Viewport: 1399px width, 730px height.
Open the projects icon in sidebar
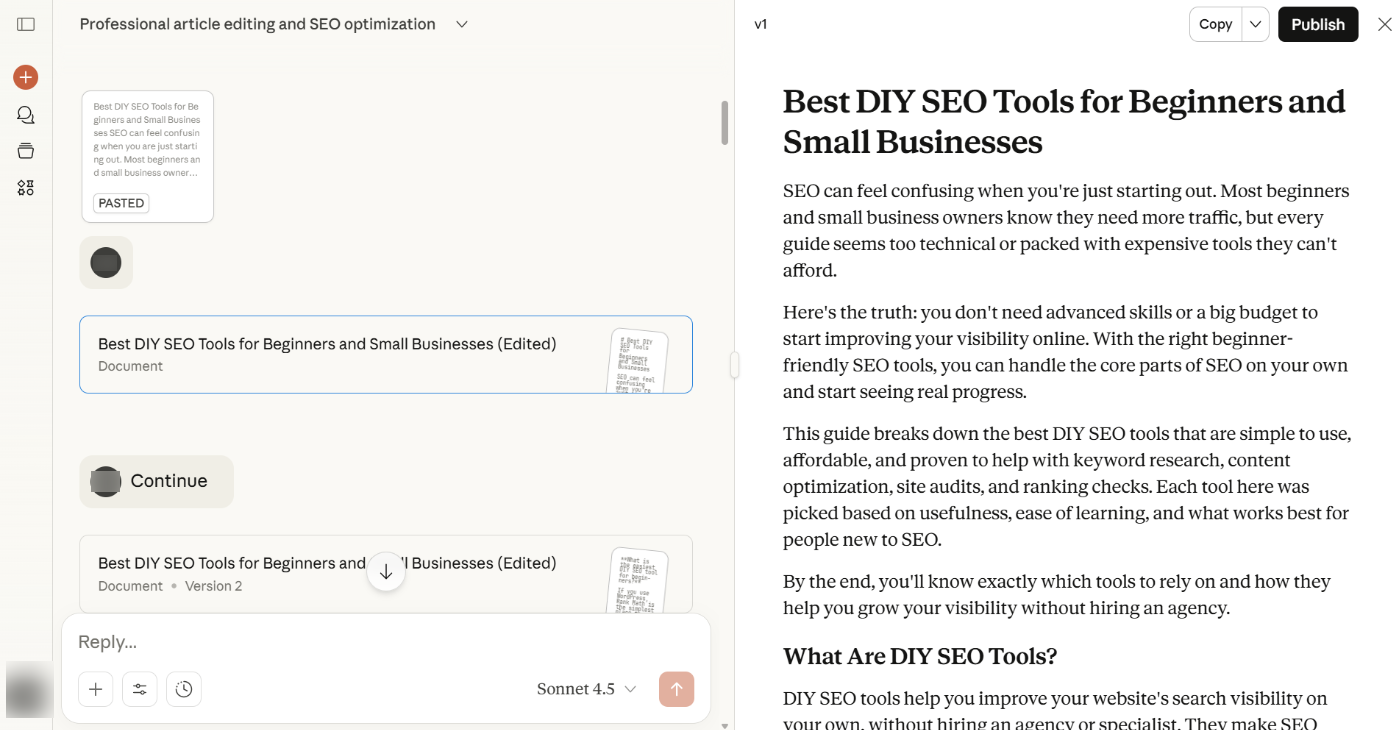coord(26,151)
